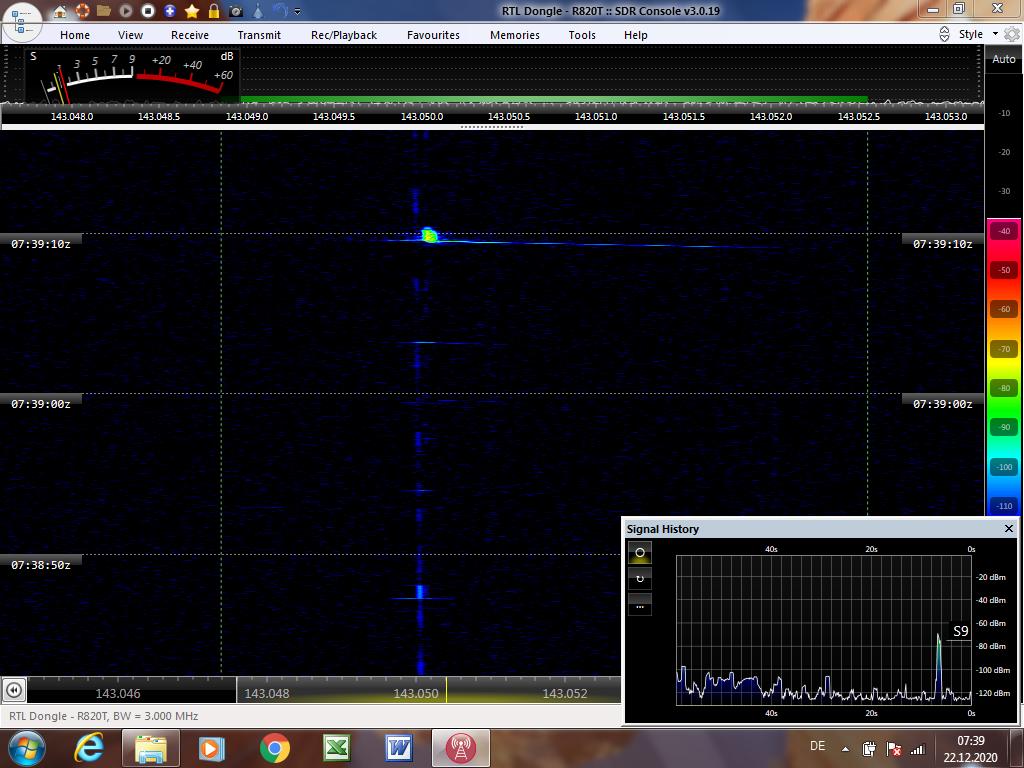
Task: Click 143.052 on the bottom frequency bar
Action: point(565,694)
